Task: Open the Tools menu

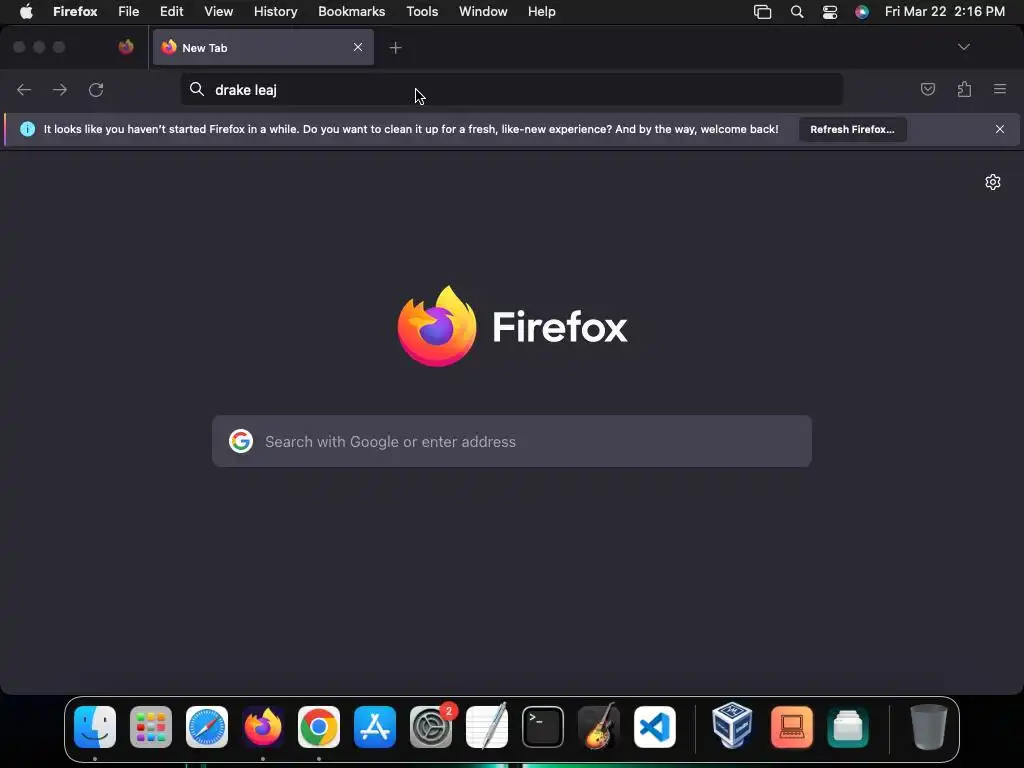Action: [423, 12]
